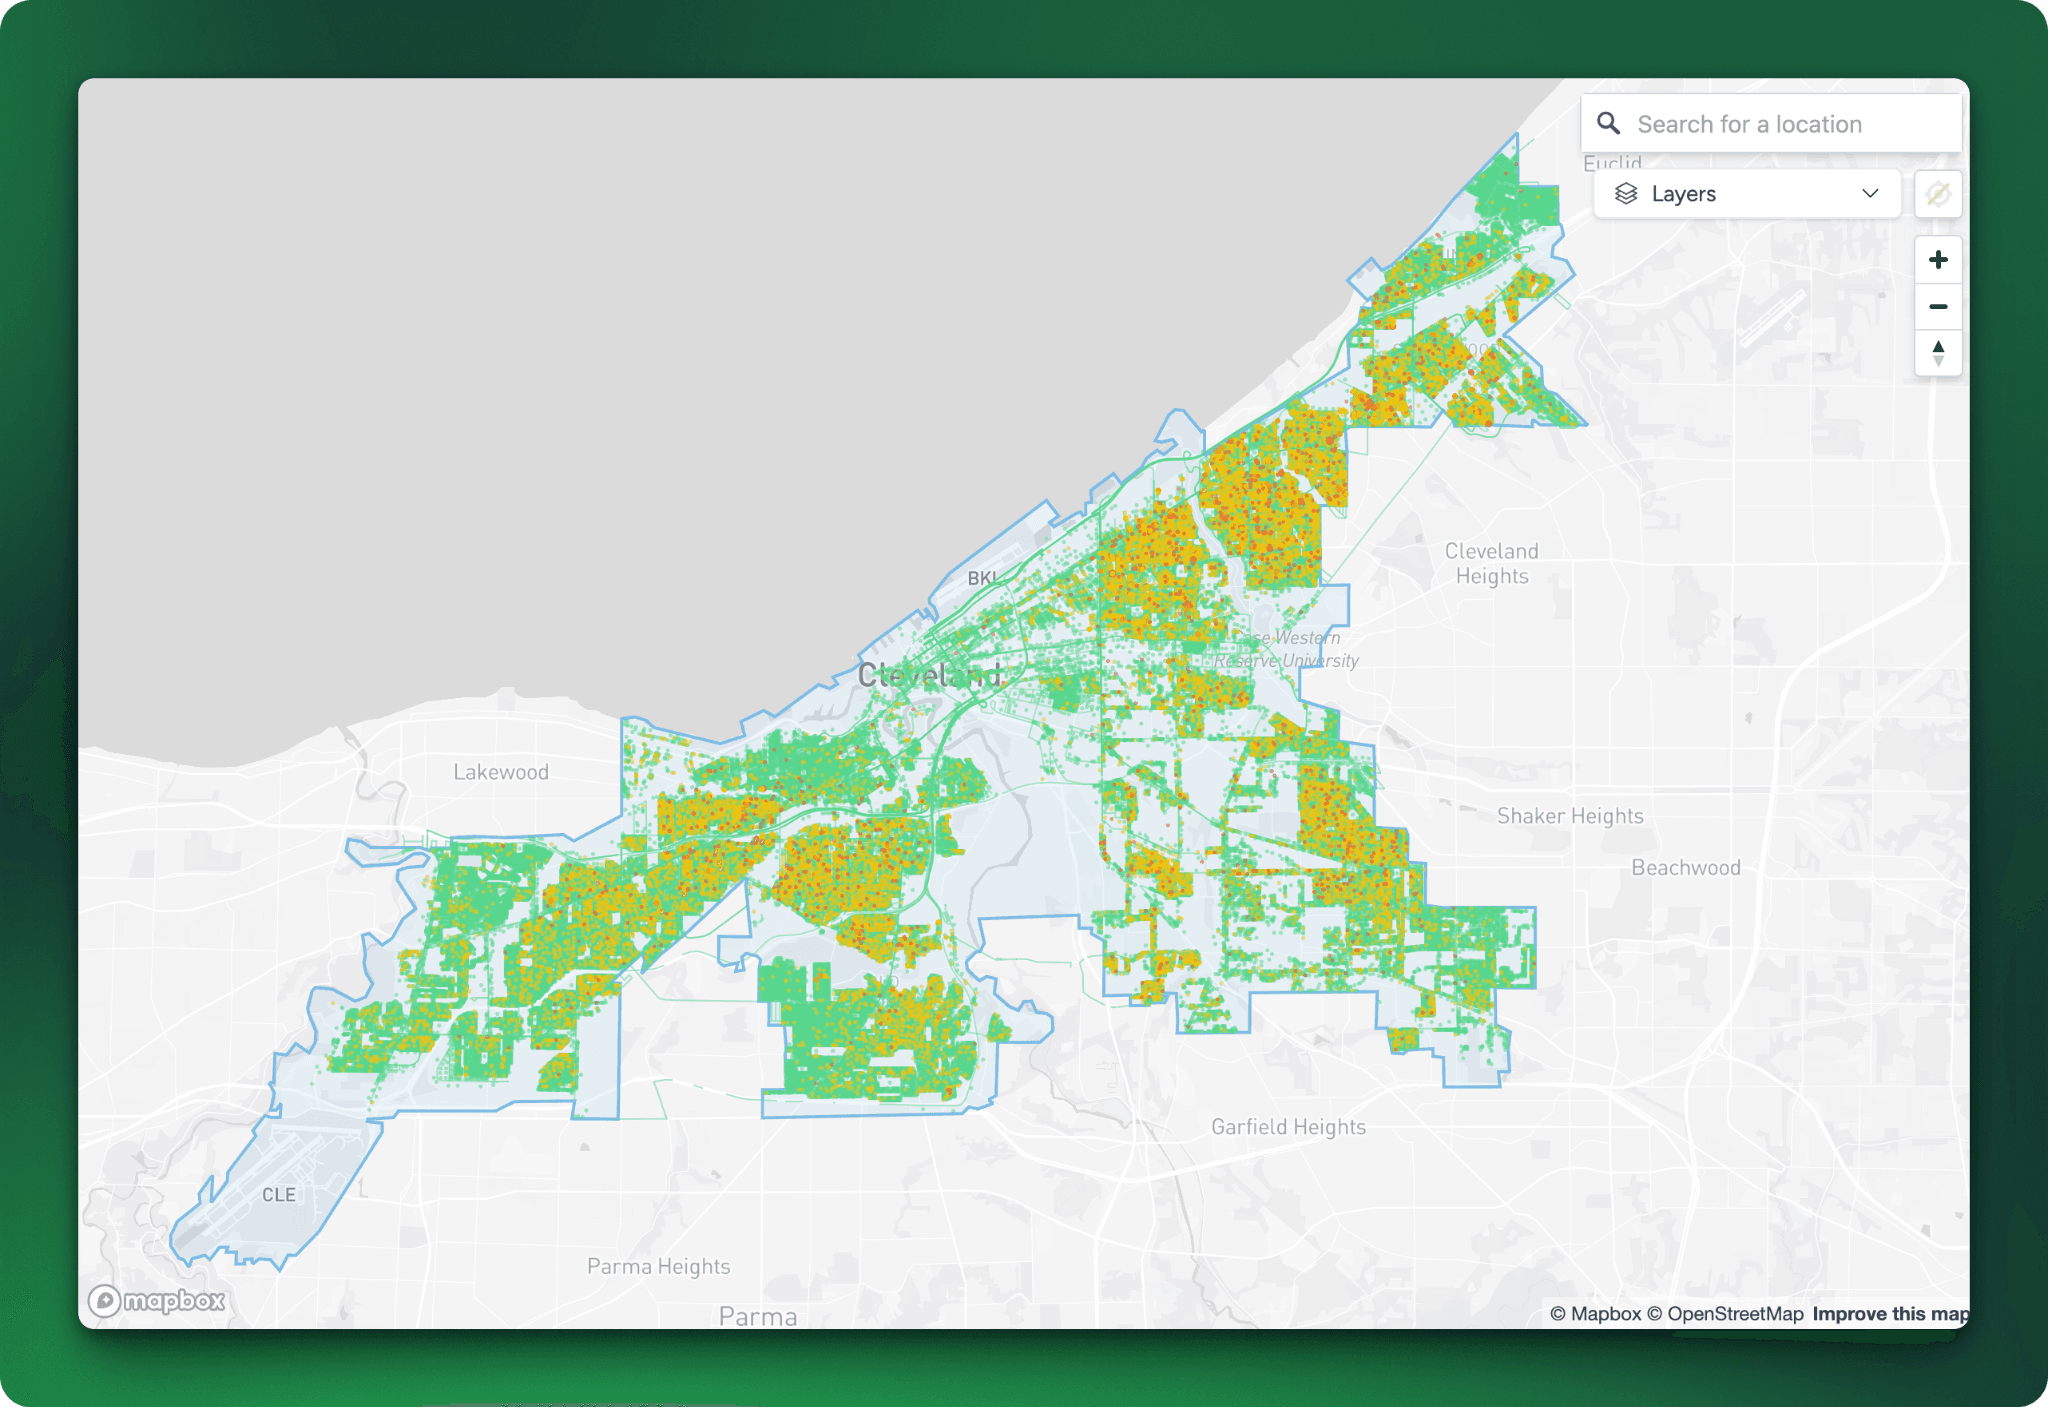Toggle the crossed-out gear button

(1937, 193)
